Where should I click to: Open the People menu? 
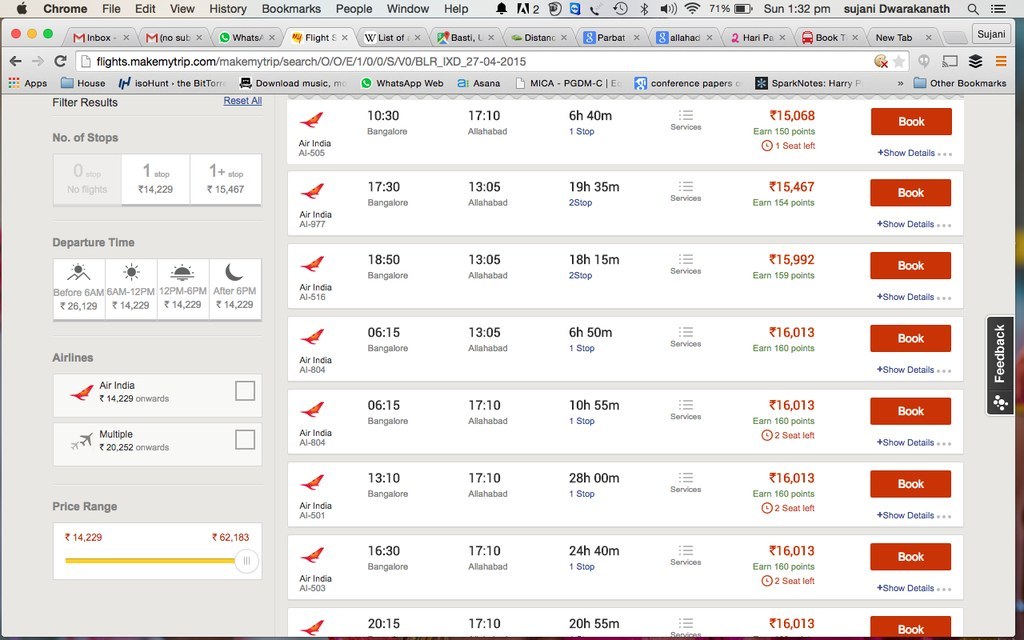click(354, 8)
